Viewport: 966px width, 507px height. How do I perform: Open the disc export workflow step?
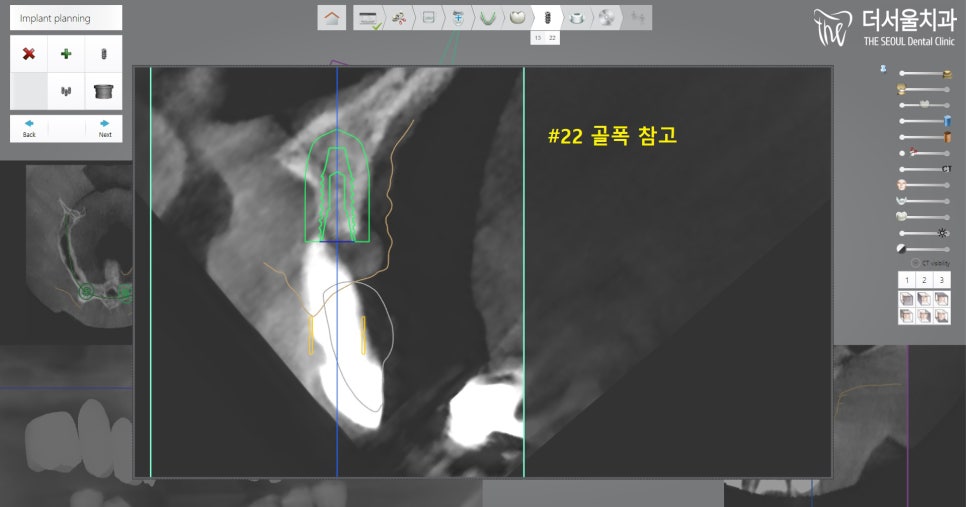pos(606,17)
